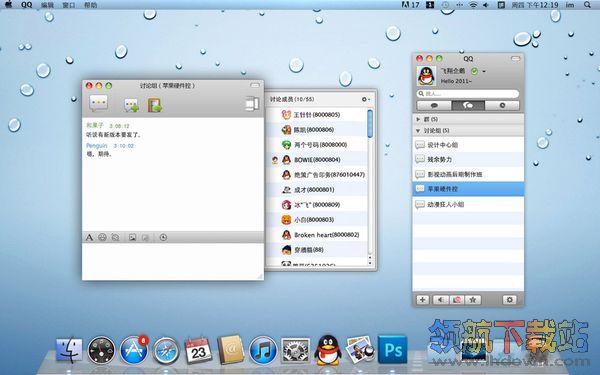The image size is (600, 375).
Task: Click the invite members icon with green plus
Action: tap(131, 105)
